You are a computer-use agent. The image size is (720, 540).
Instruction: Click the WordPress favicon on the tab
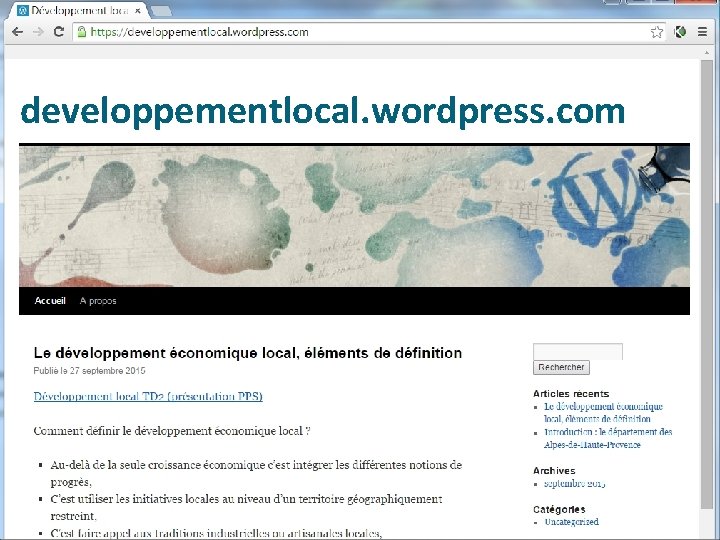(22, 10)
